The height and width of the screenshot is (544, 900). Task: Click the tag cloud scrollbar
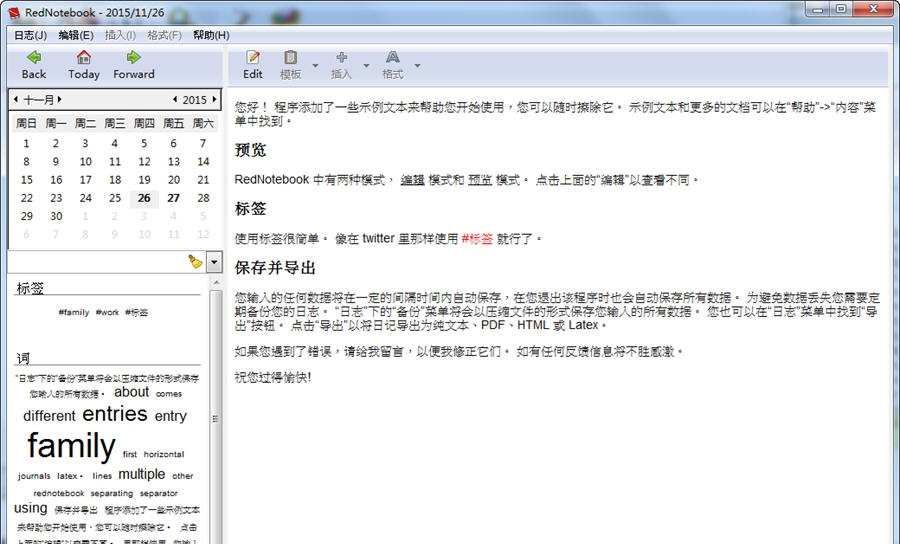click(216, 418)
